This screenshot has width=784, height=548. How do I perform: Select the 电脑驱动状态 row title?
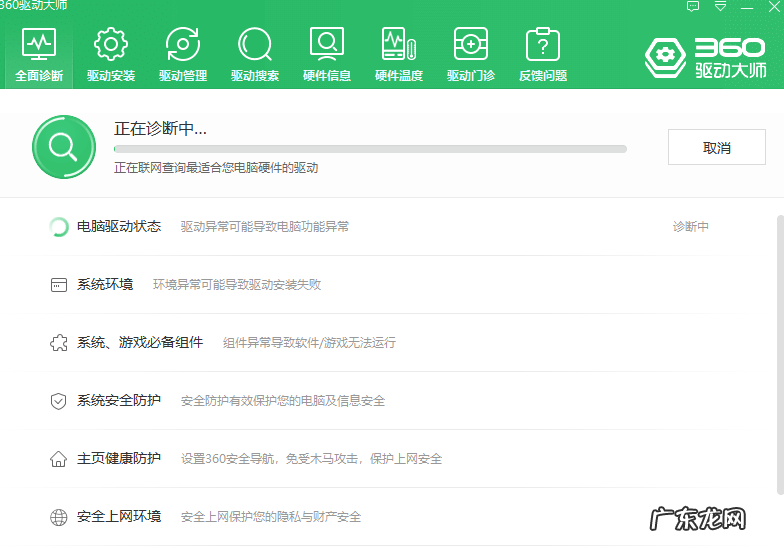119,226
